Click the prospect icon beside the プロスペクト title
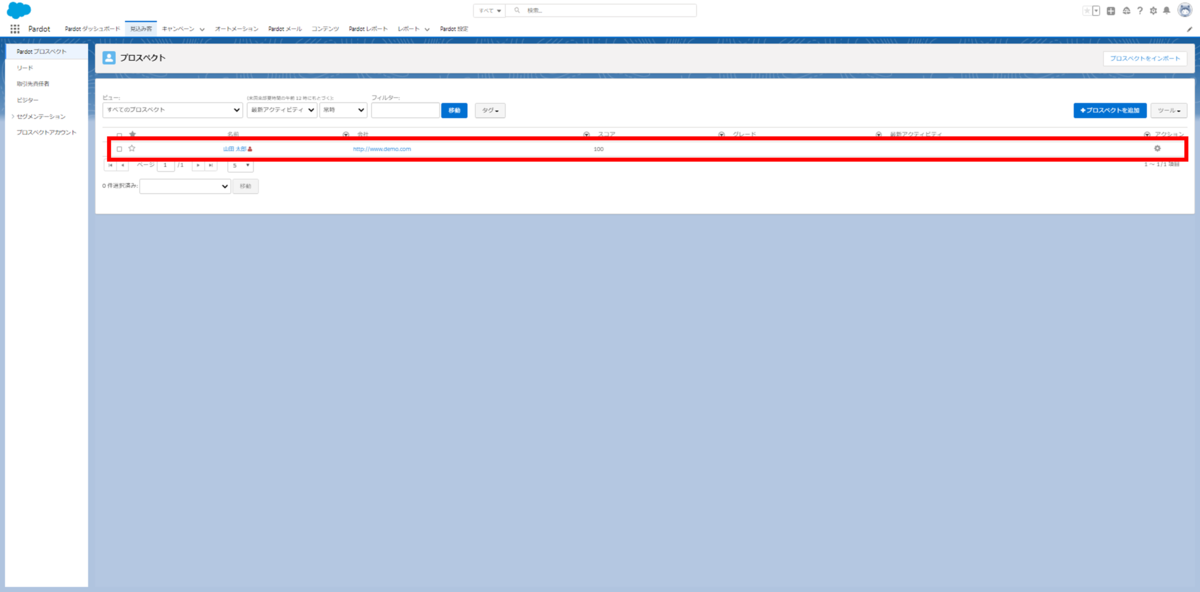This screenshot has height=592, width=1200. coord(109,58)
